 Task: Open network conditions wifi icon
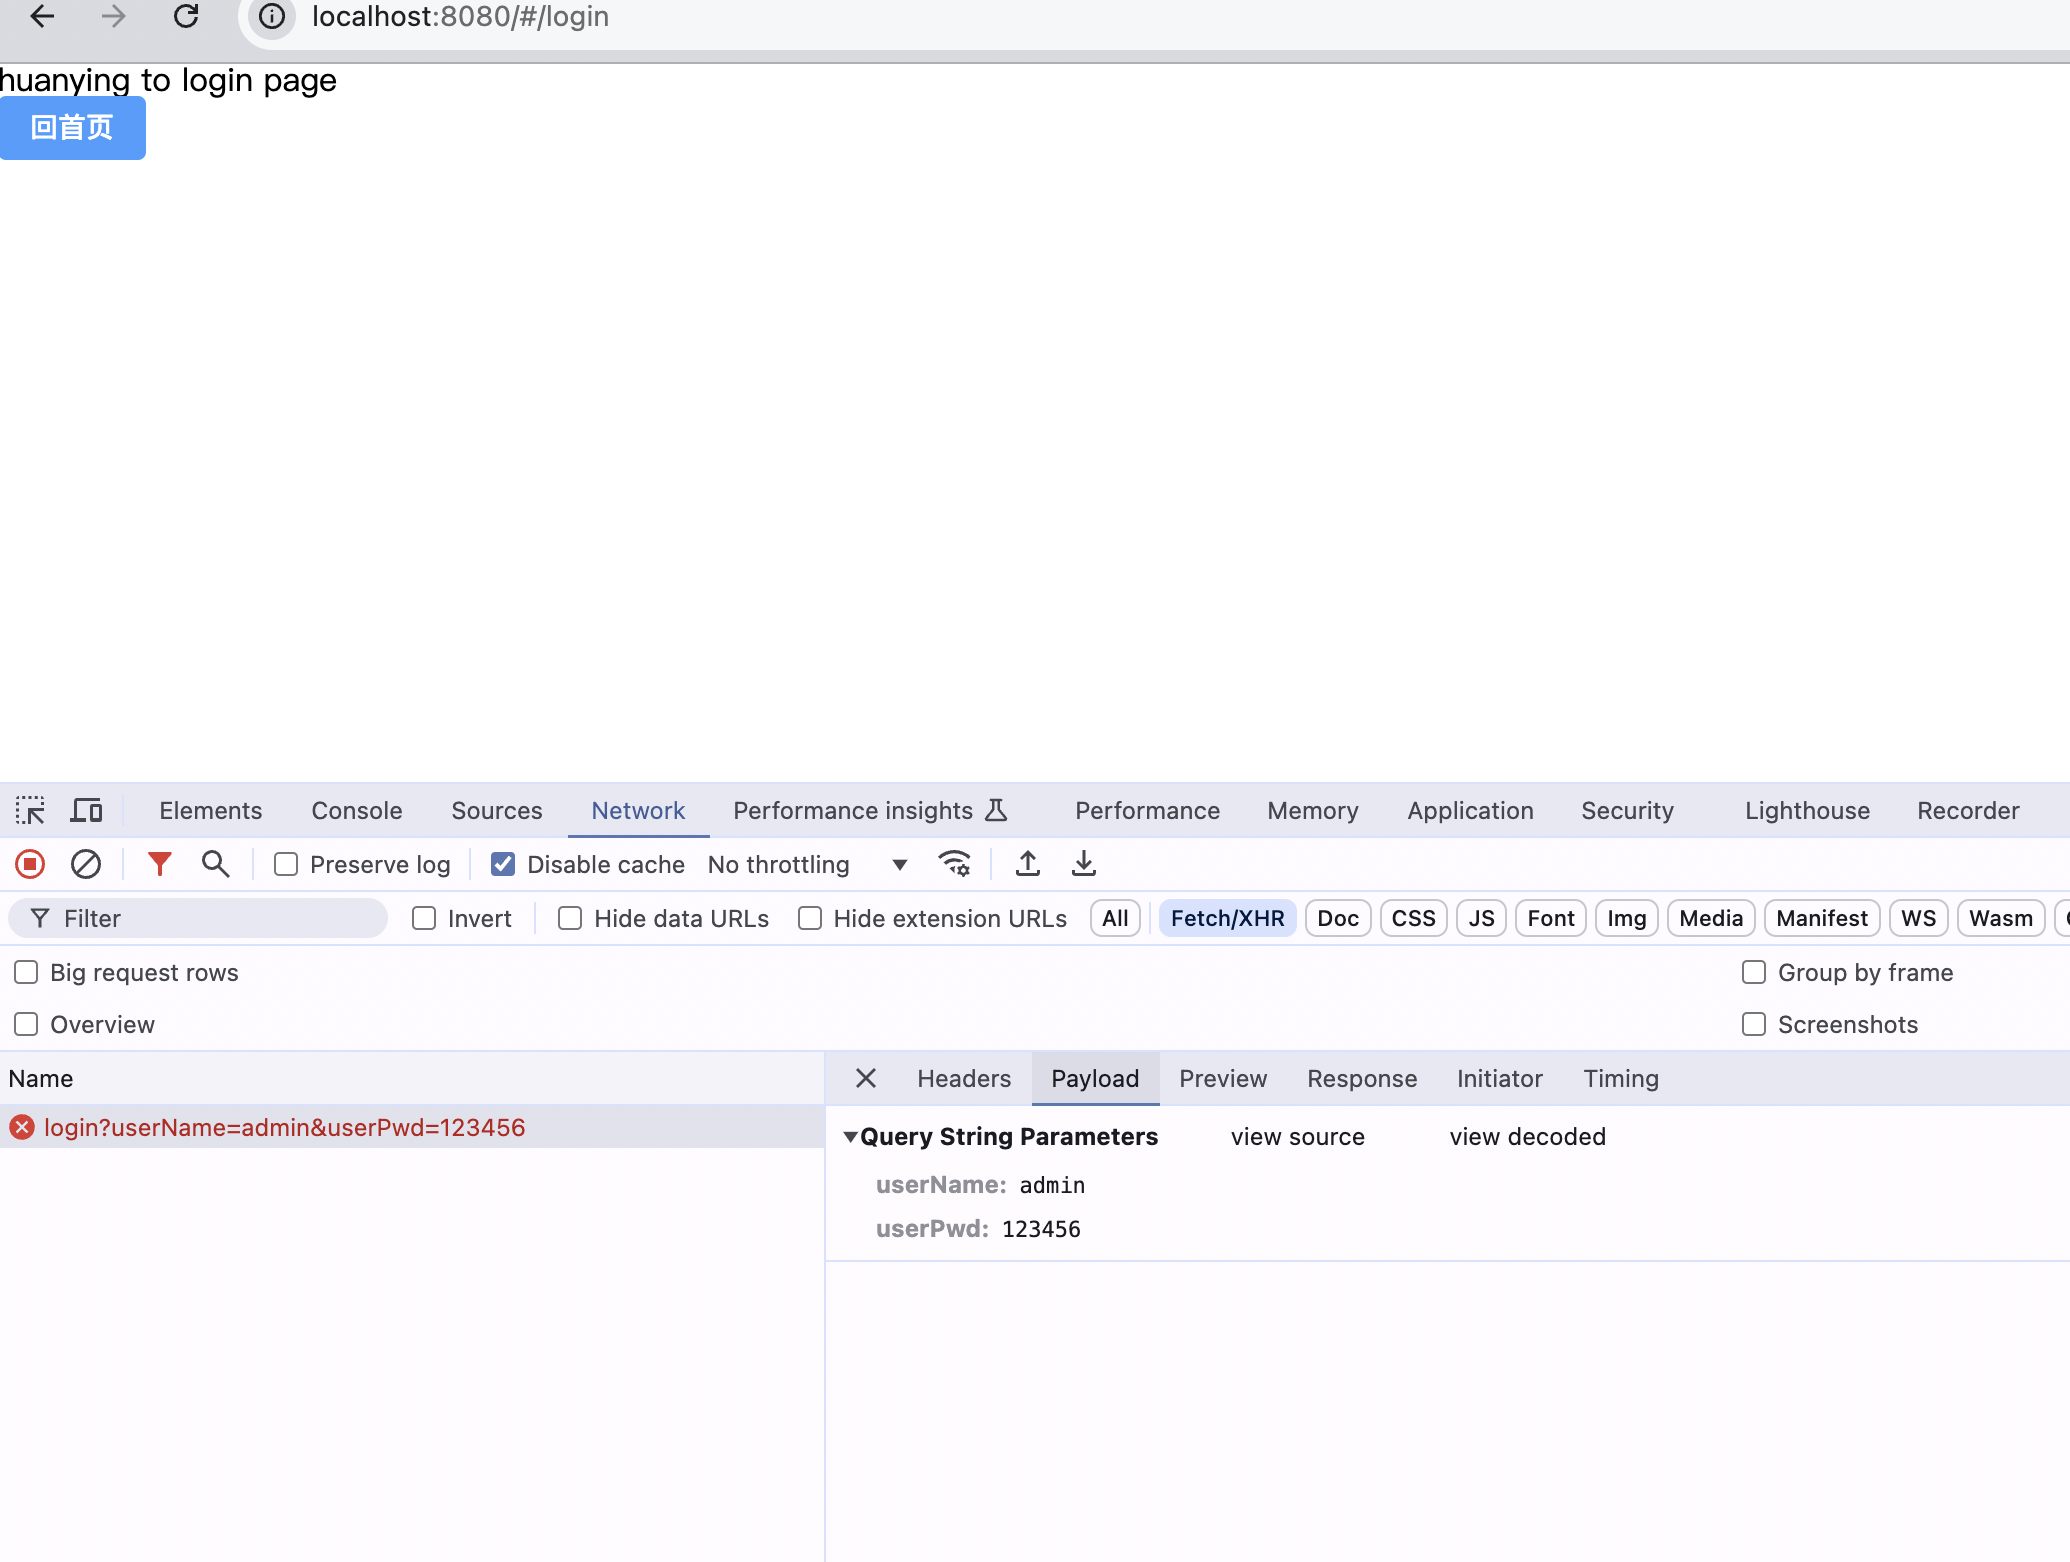coord(955,864)
